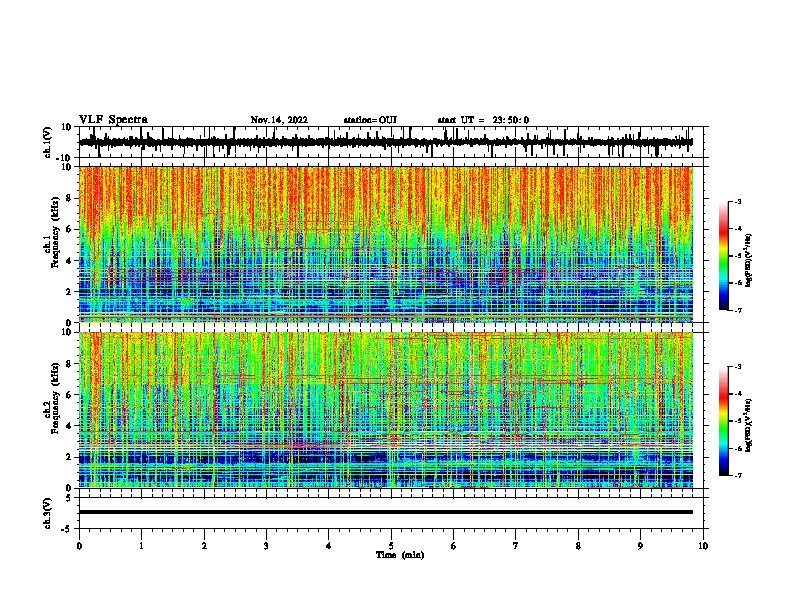Click the ch.1 frequency spectrogram plot

click(385, 244)
